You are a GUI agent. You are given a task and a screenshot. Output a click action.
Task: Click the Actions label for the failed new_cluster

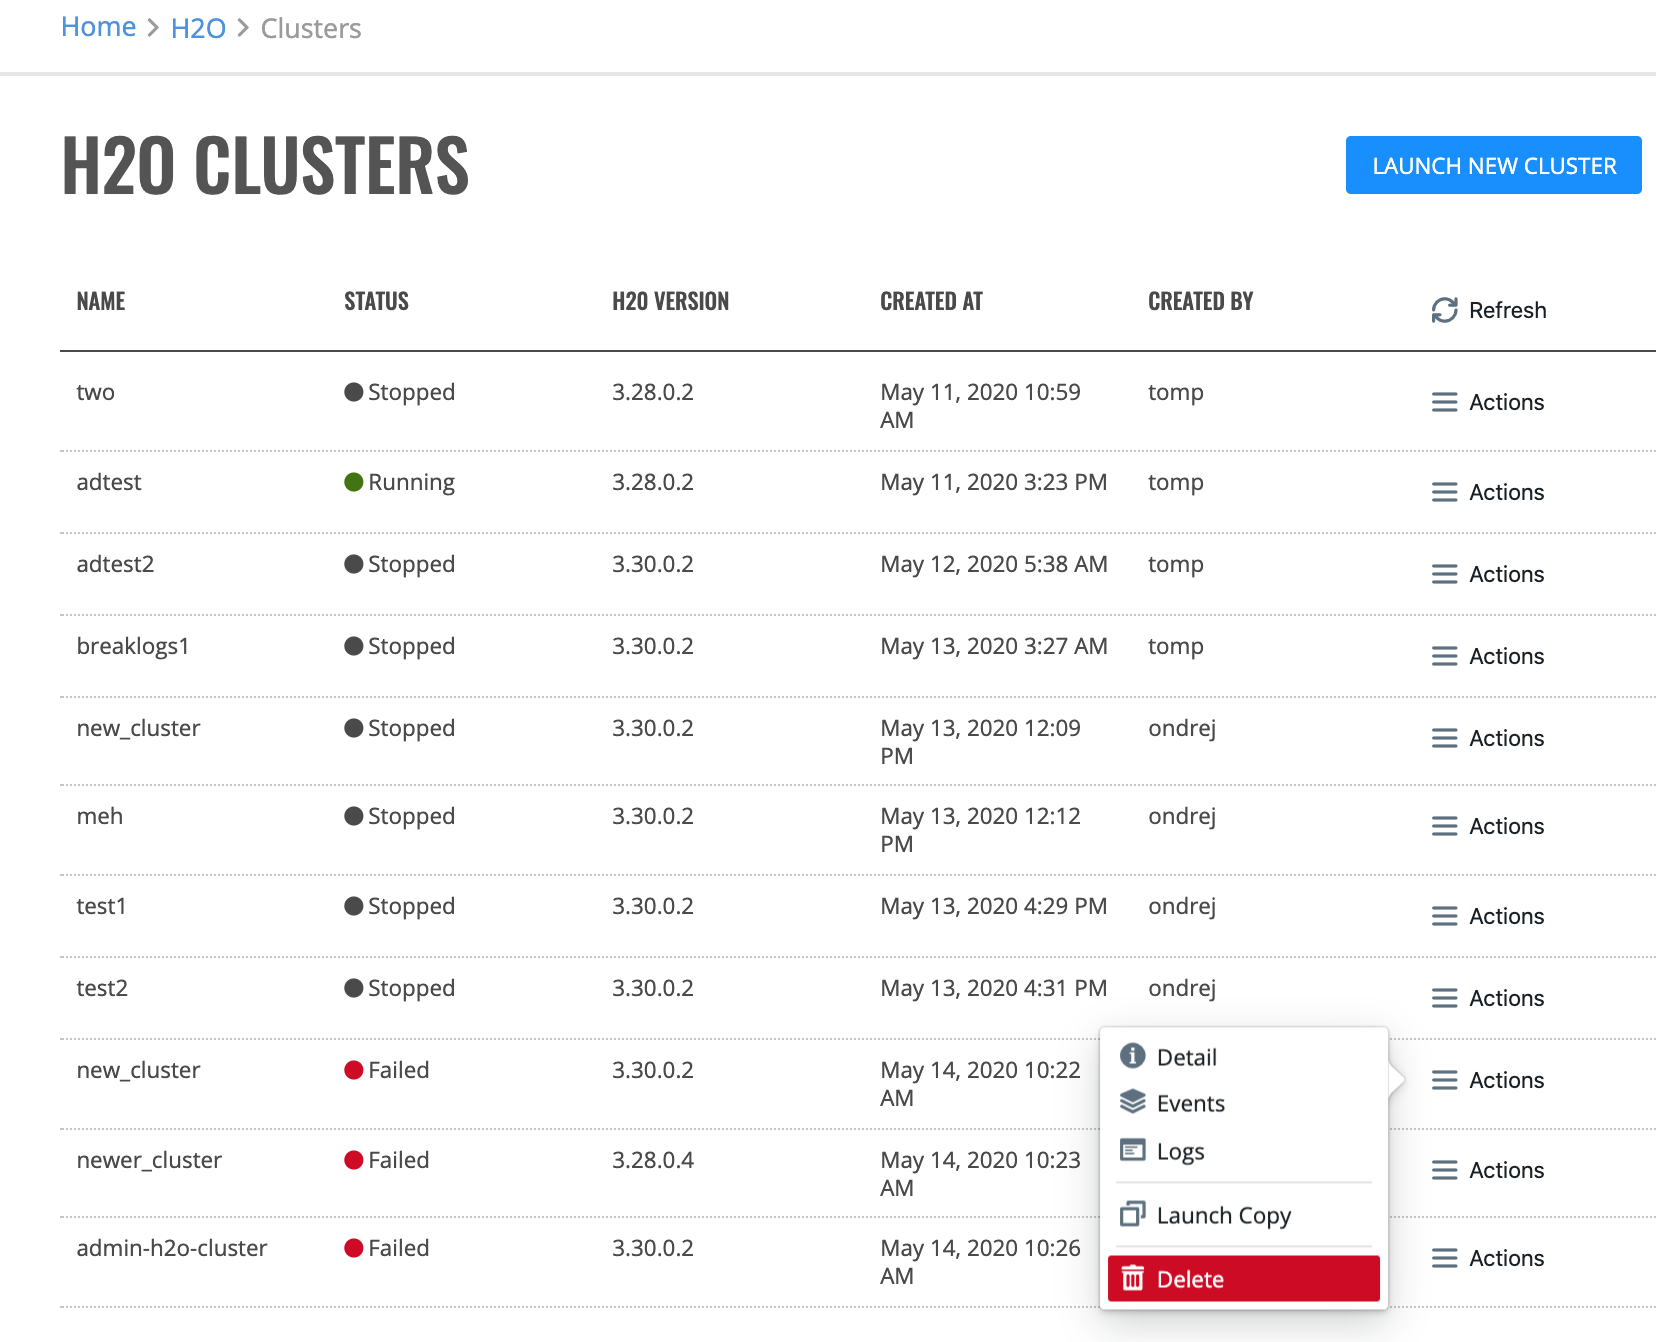(x=1506, y=1080)
